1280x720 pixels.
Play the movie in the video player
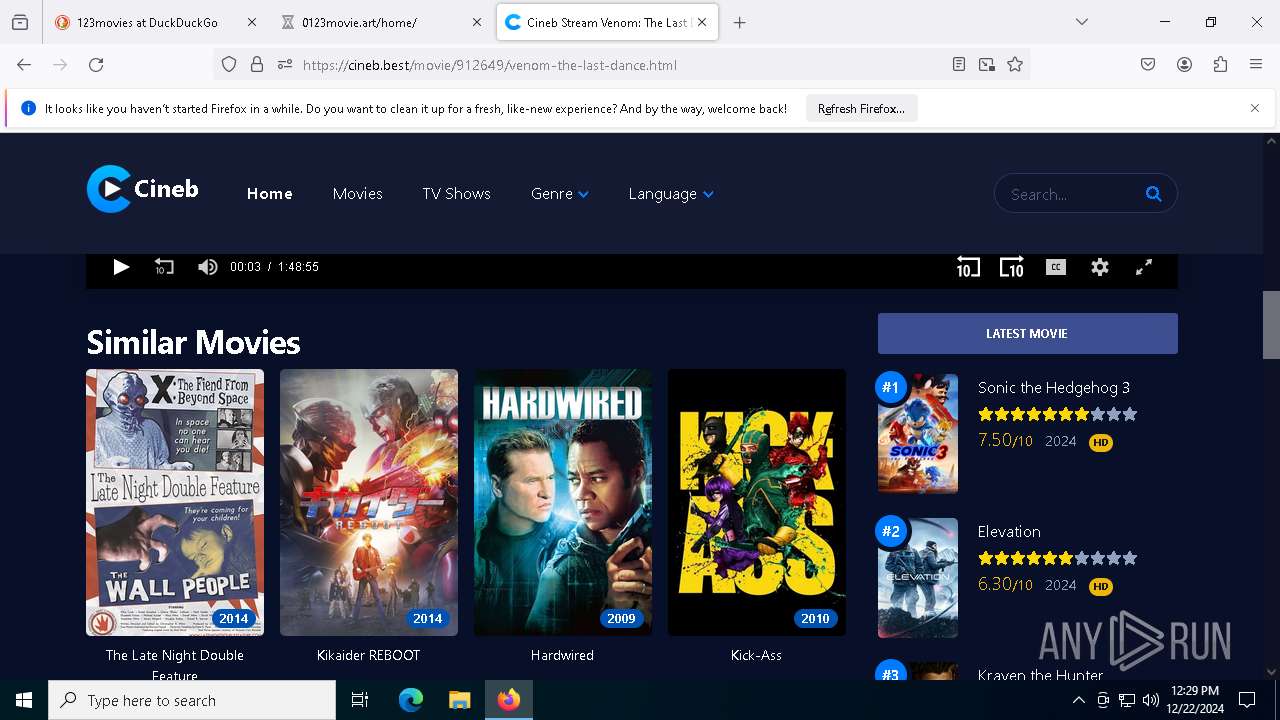(121, 267)
